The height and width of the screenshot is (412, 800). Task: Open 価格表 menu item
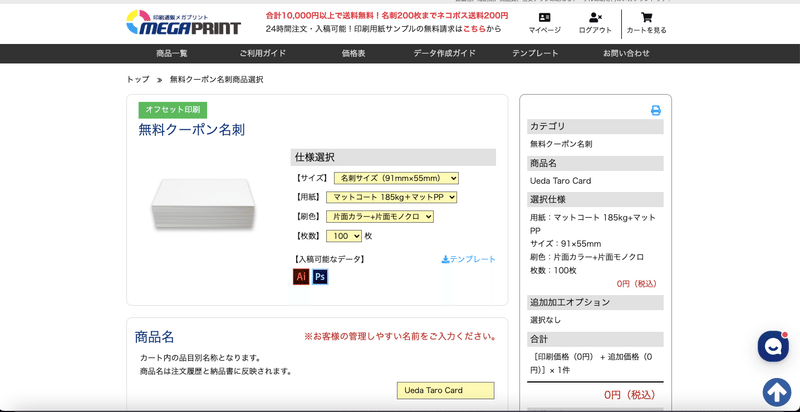click(354, 53)
